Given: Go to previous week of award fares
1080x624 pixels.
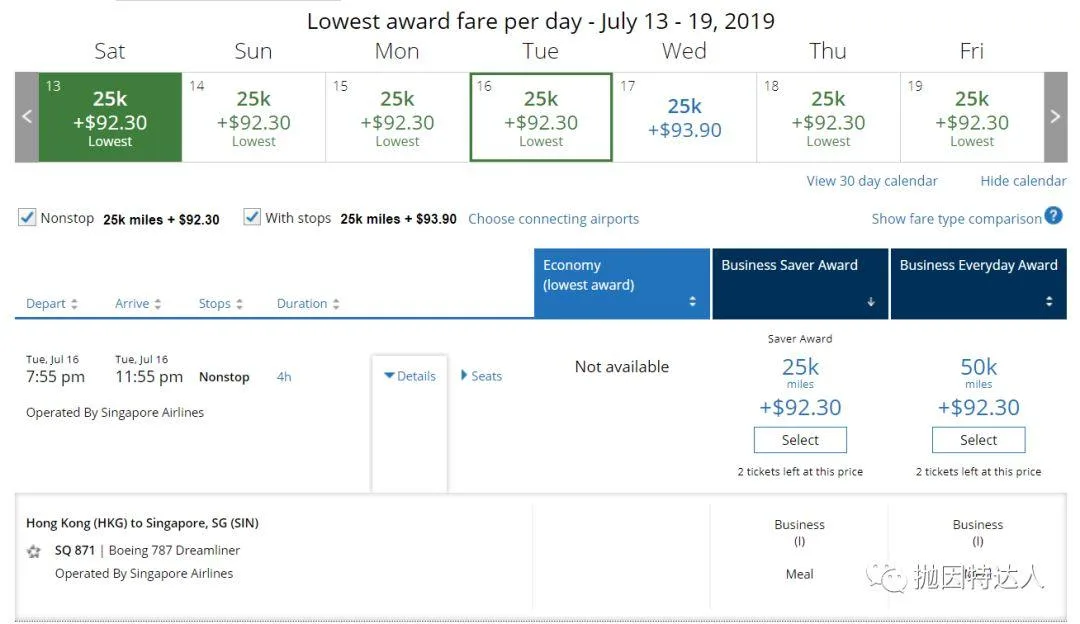Looking at the screenshot, I should [x=27, y=117].
